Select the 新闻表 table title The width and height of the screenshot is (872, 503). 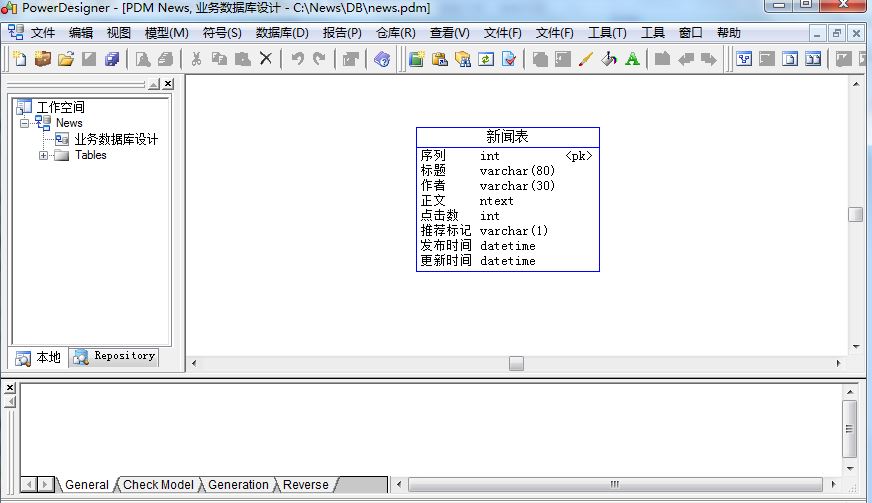coord(507,136)
